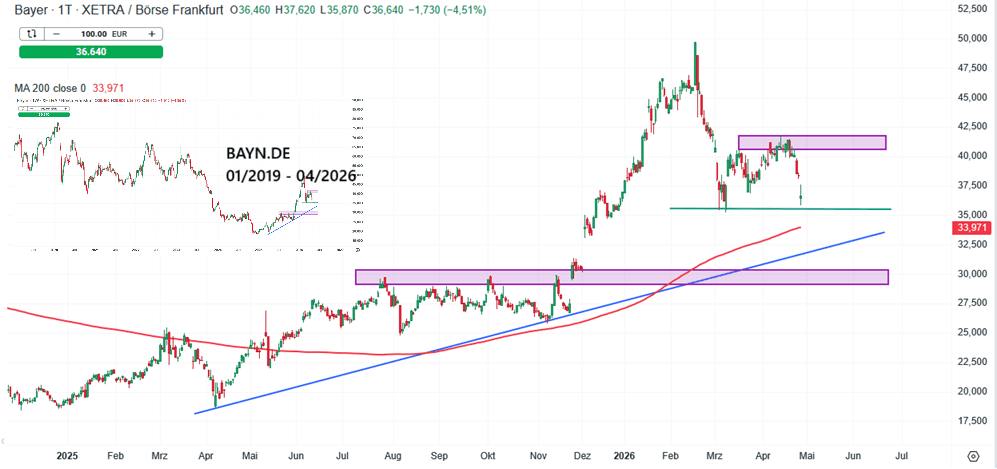Click the swap buy/sell arrows icon
This screenshot has height=469, width=997.
[33, 34]
